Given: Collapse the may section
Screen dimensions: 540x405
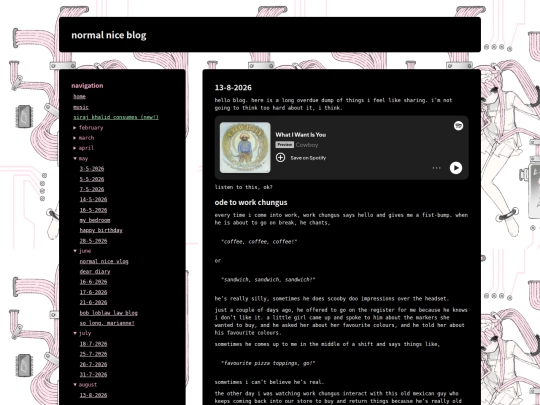Looking at the screenshot, I should click(81, 158).
